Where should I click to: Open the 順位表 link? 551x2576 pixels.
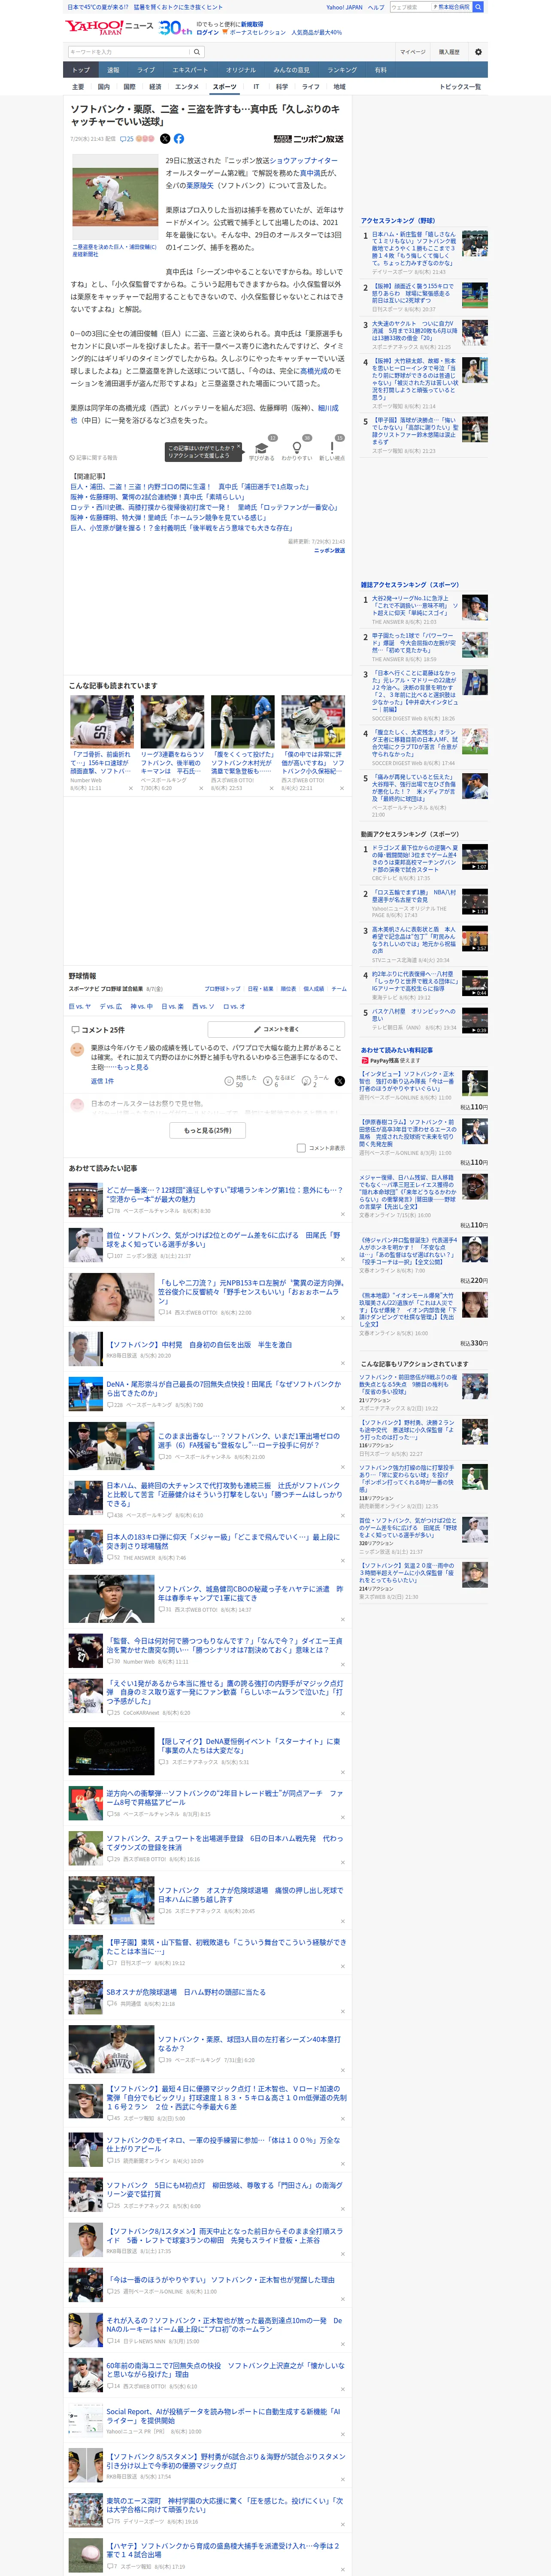(x=288, y=989)
